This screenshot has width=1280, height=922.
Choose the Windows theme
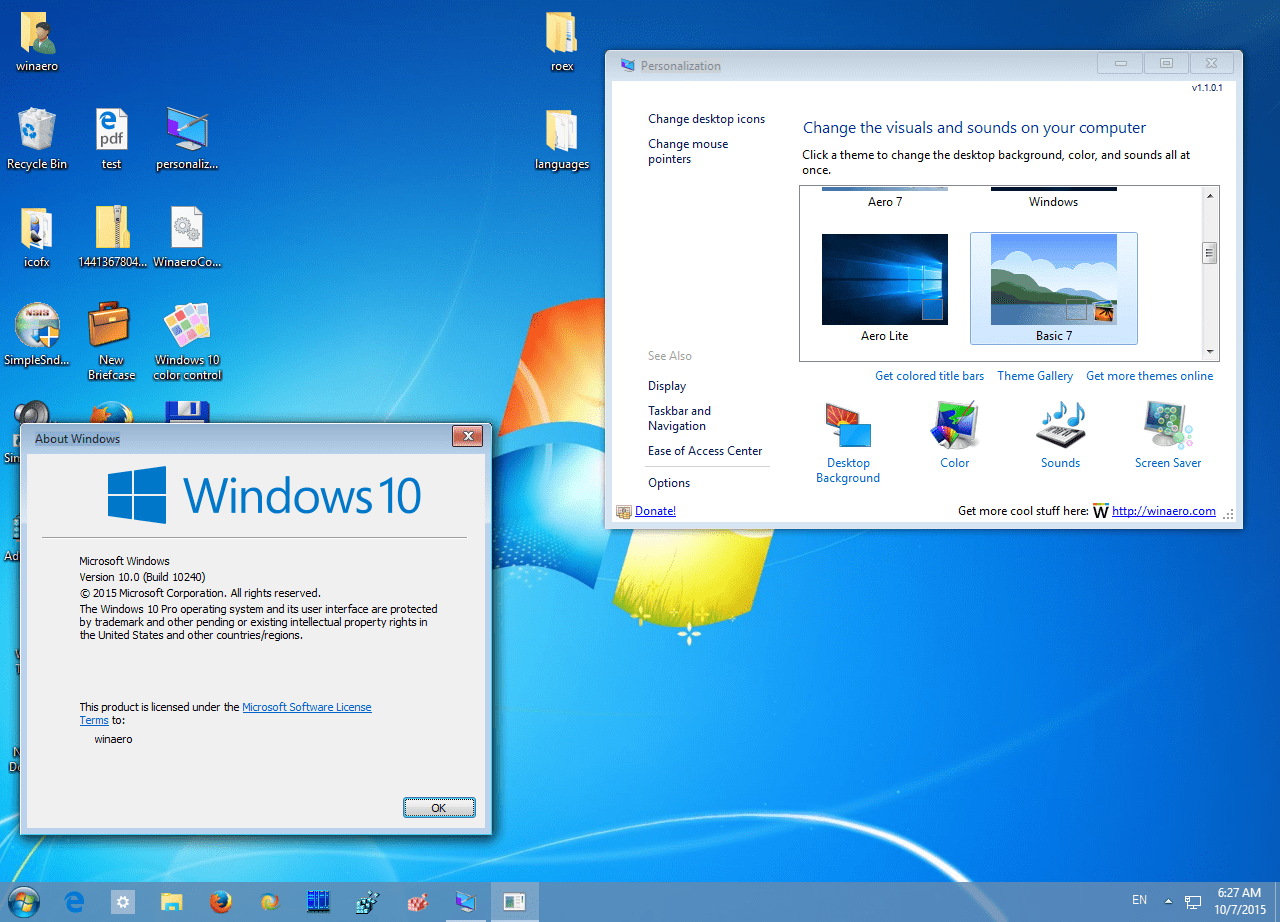click(1054, 201)
